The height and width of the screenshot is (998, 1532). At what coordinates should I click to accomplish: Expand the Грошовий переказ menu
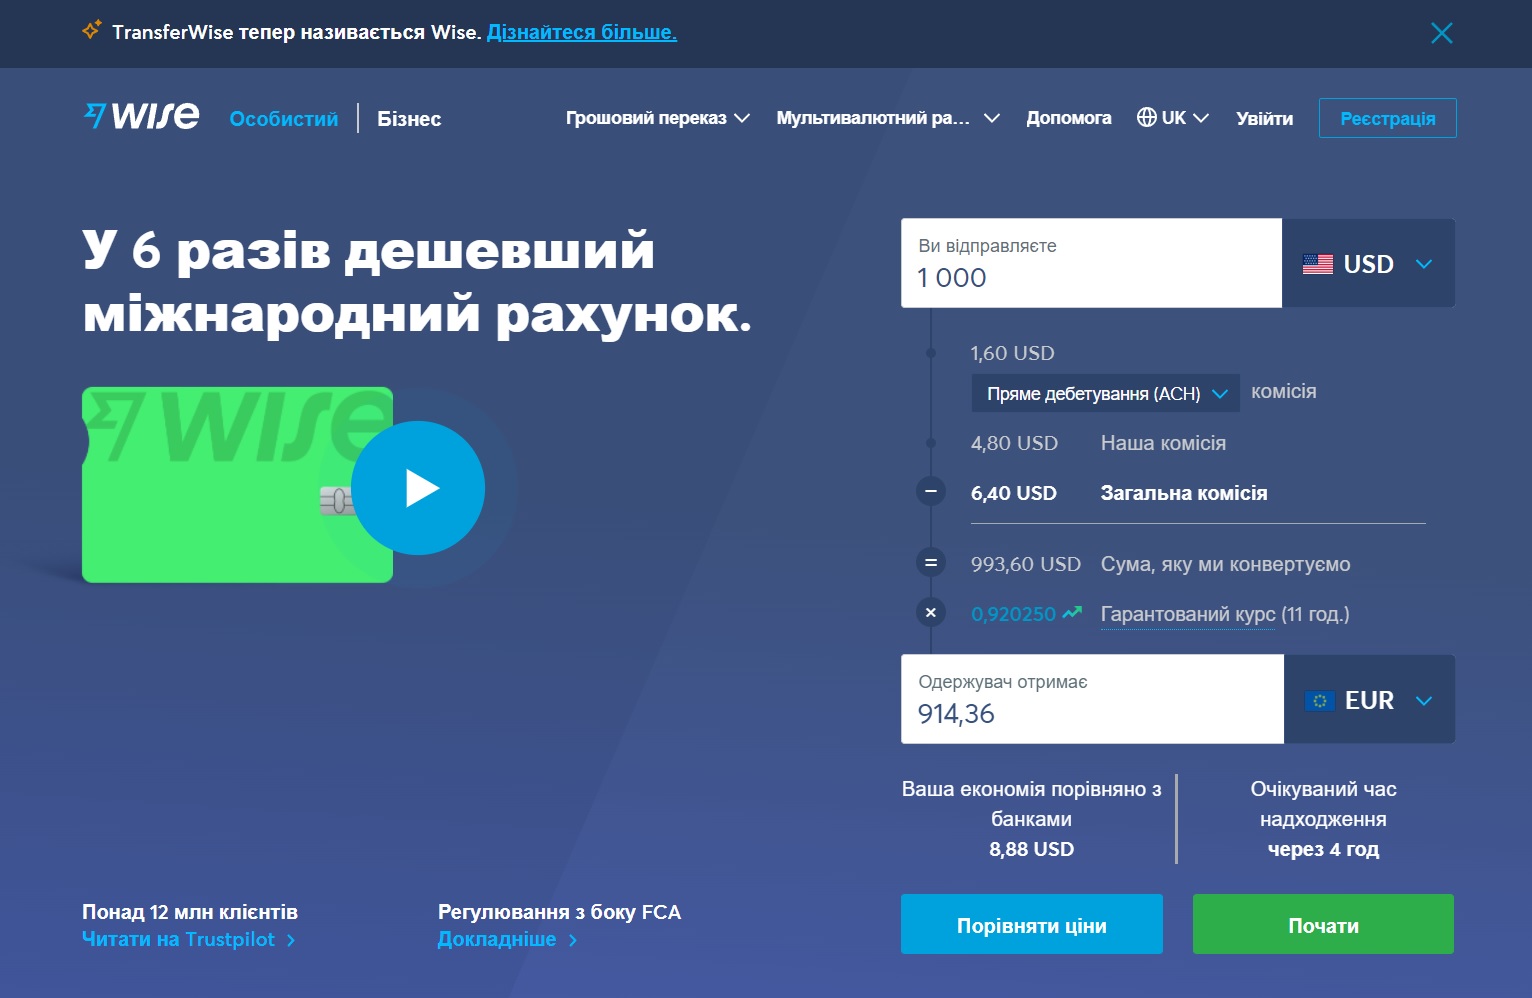point(658,118)
